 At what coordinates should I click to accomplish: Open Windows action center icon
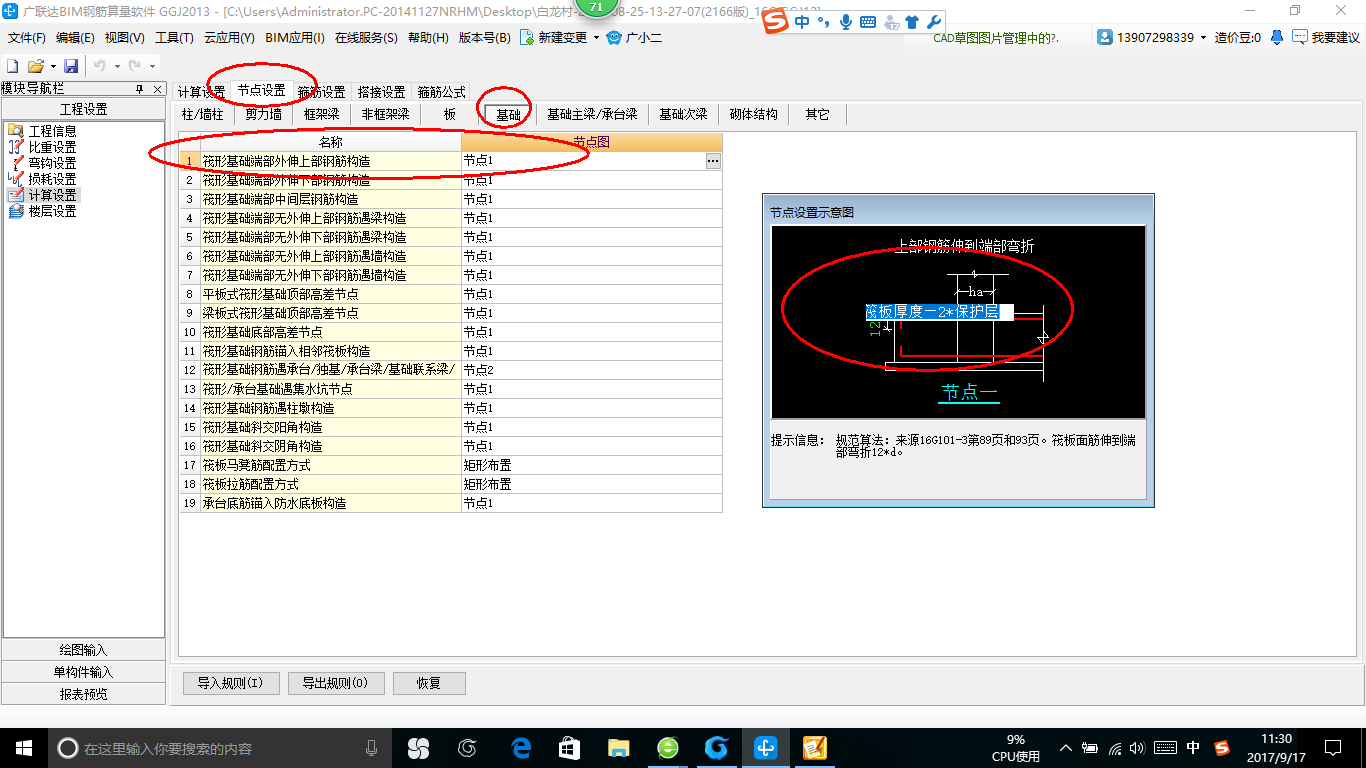[1332, 748]
